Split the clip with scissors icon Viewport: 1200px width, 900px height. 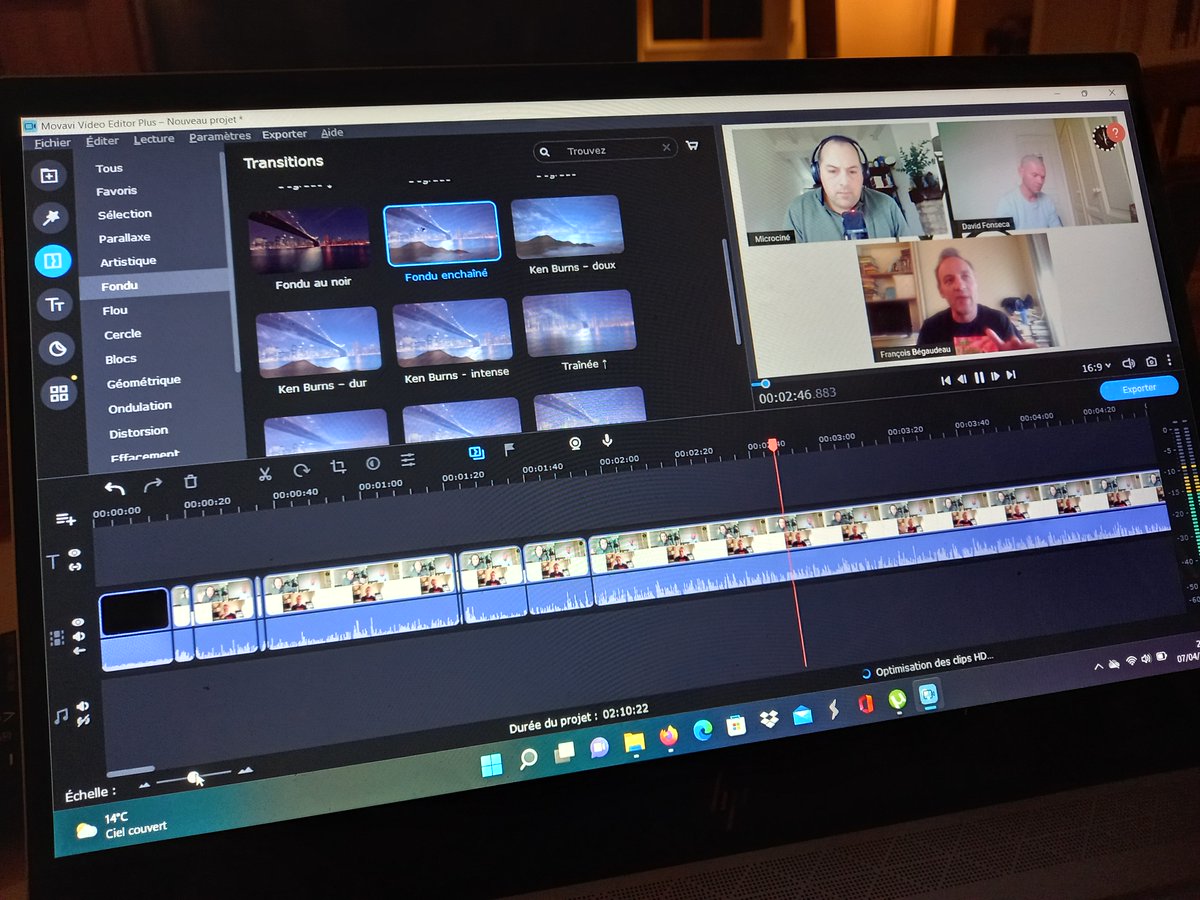(x=265, y=474)
